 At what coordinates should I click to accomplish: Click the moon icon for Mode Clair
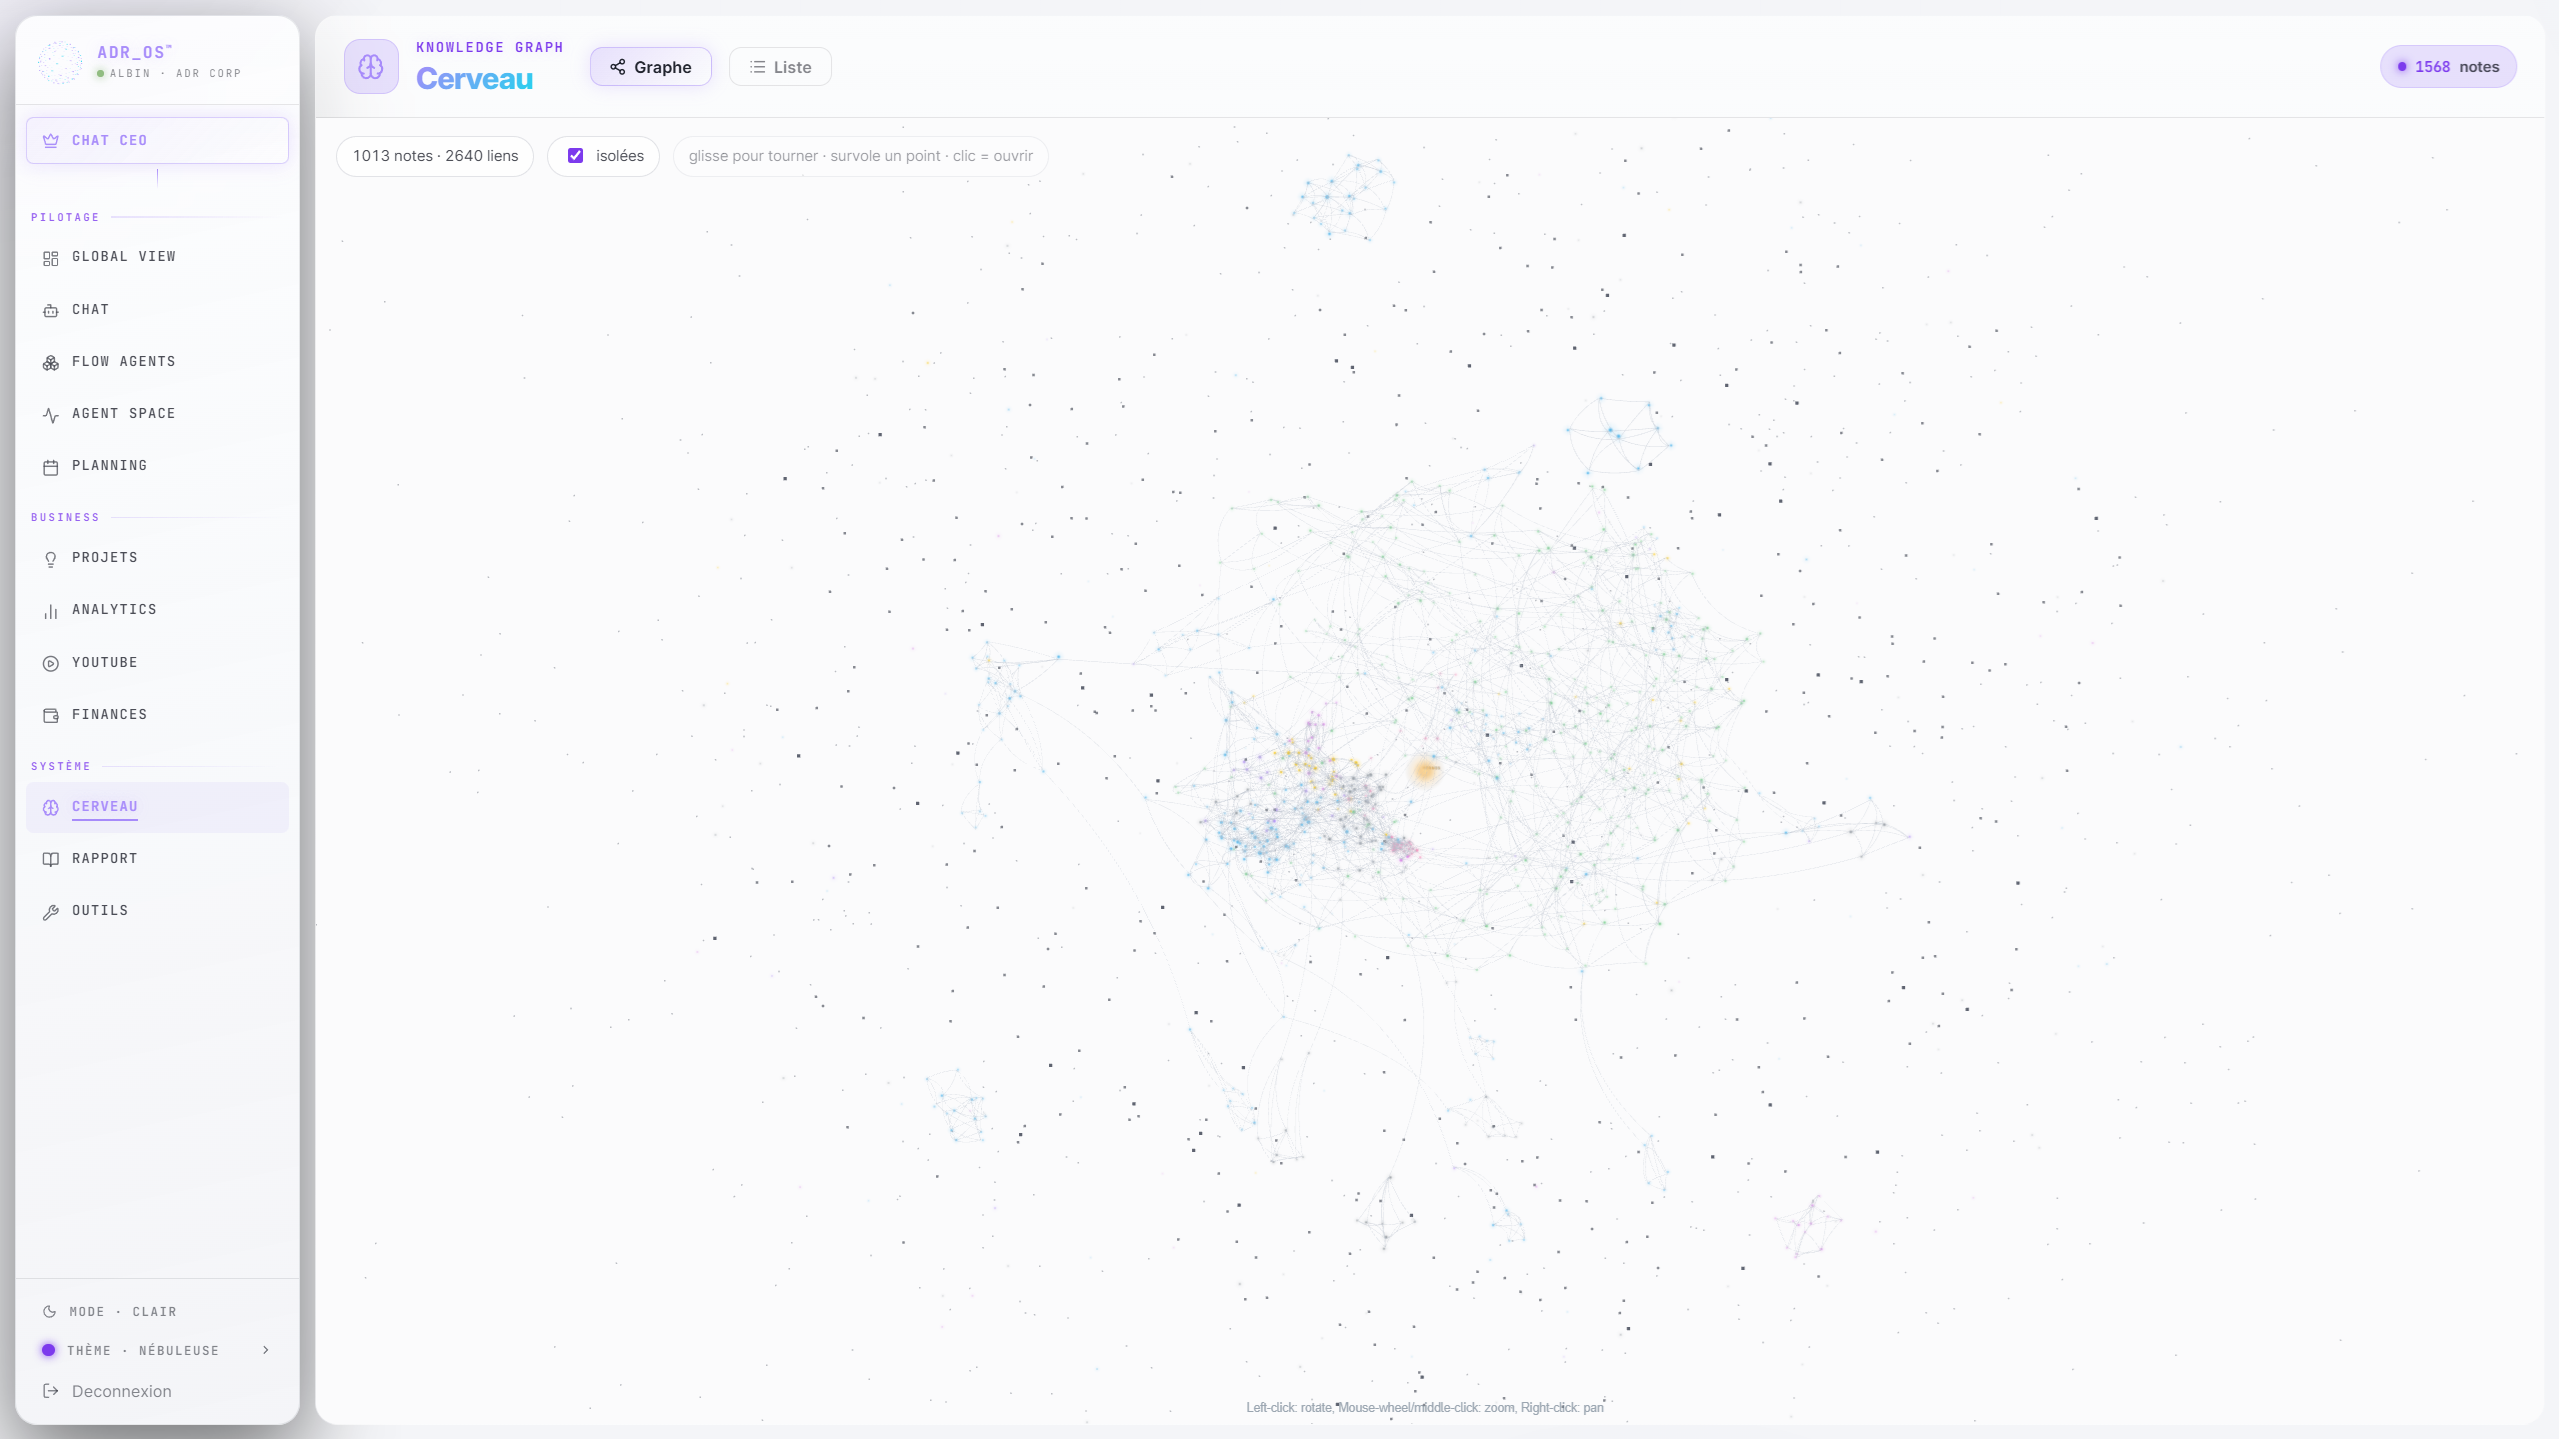point(49,1311)
